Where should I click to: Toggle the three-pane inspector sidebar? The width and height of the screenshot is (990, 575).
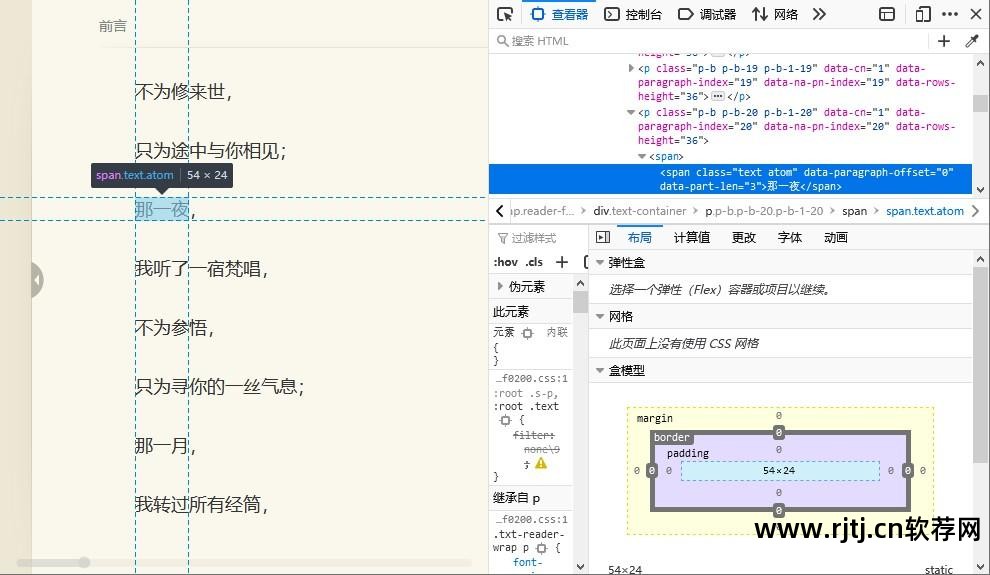pyautogui.click(x=603, y=237)
